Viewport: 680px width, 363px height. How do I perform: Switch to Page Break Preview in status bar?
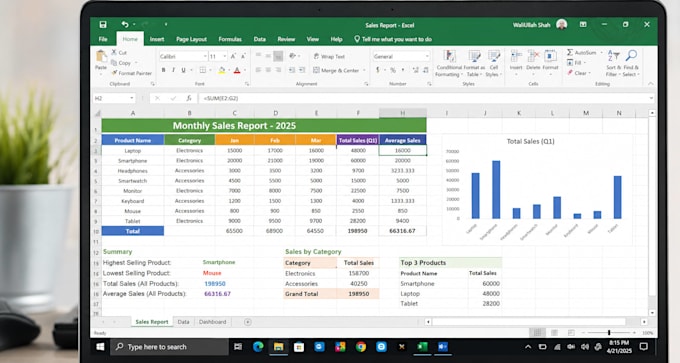[571, 333]
